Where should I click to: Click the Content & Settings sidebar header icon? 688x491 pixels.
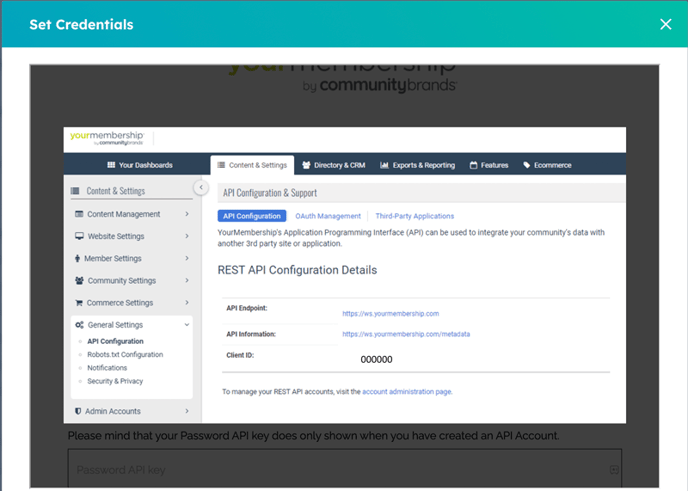(75, 191)
